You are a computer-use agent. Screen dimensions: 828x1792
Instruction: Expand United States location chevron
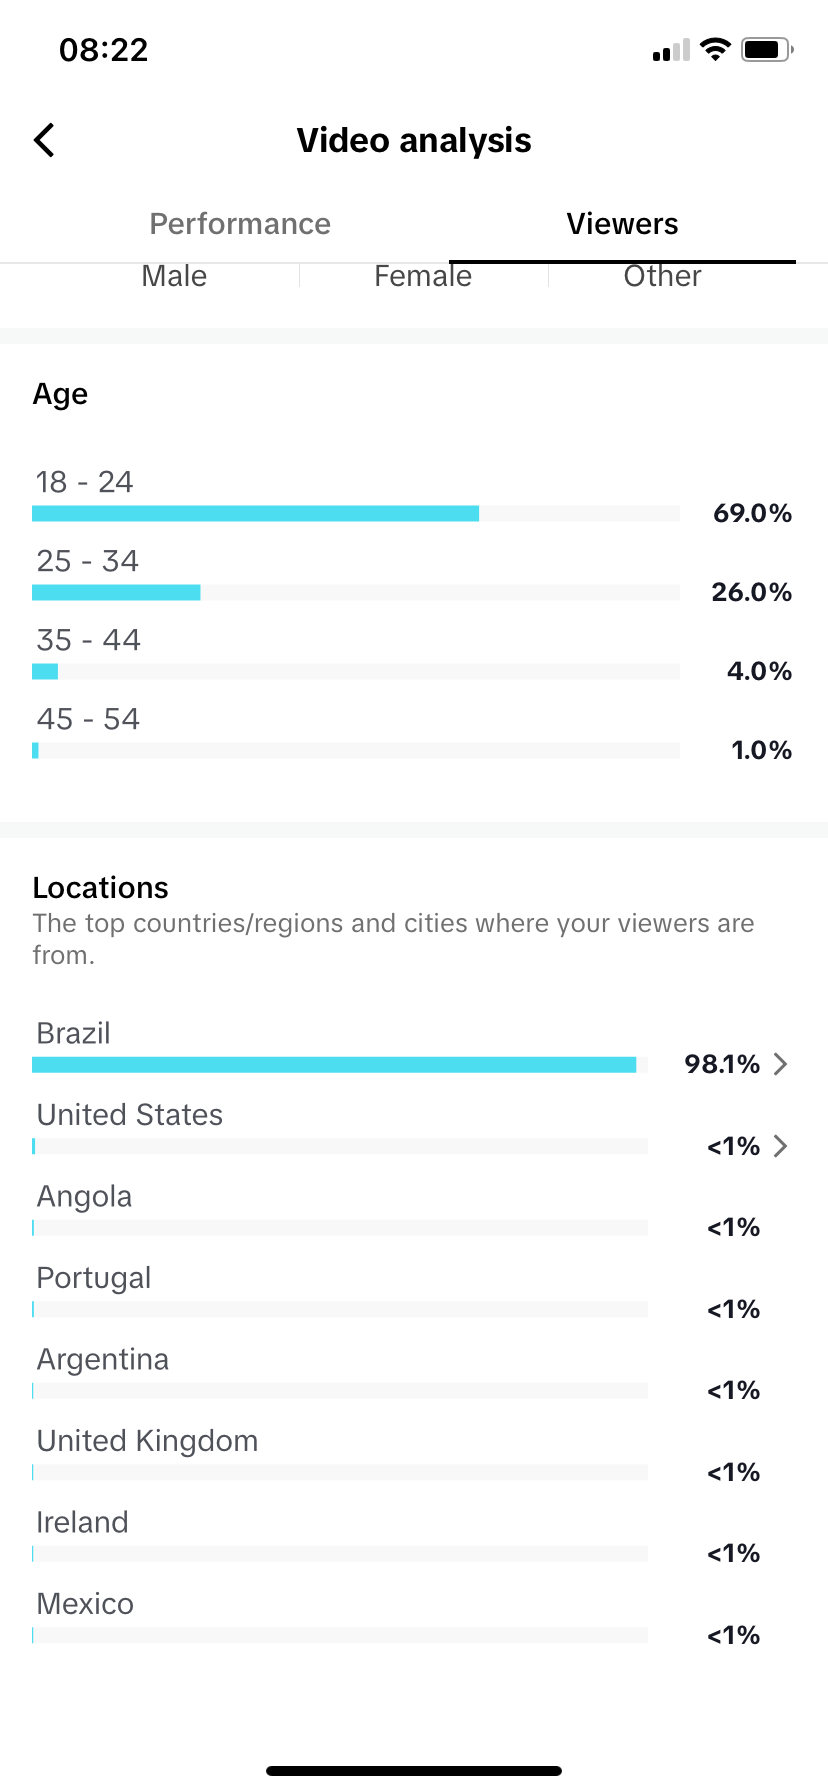click(x=781, y=1146)
